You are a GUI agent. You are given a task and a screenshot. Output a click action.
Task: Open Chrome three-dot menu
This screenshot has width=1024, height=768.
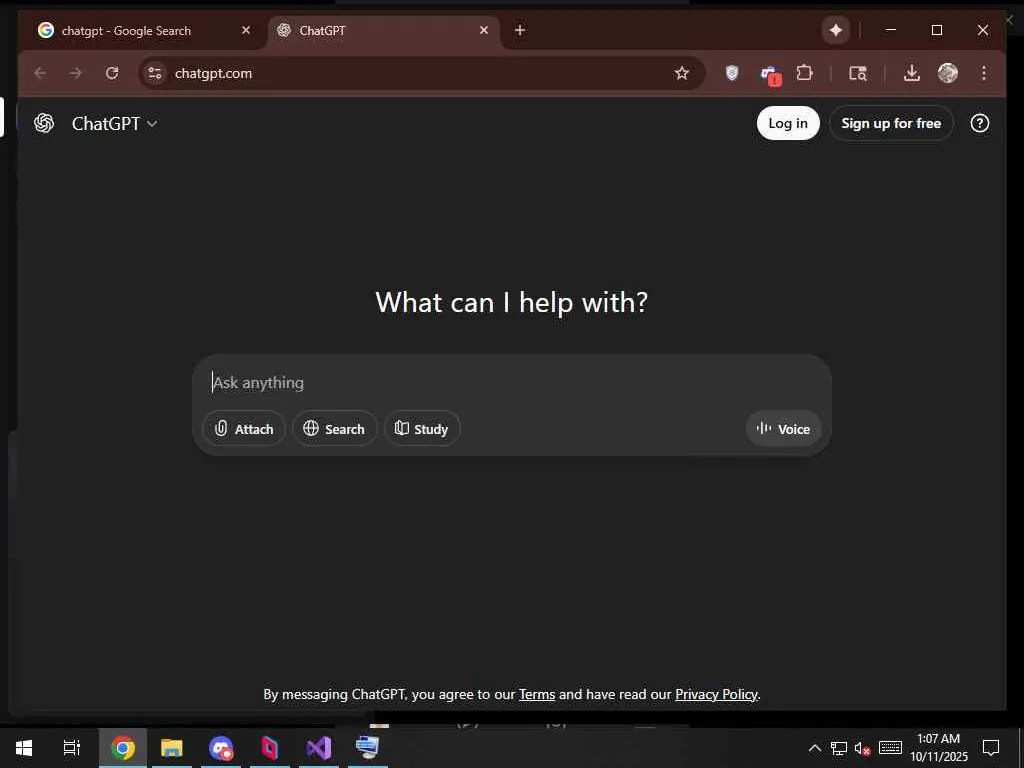tap(984, 73)
